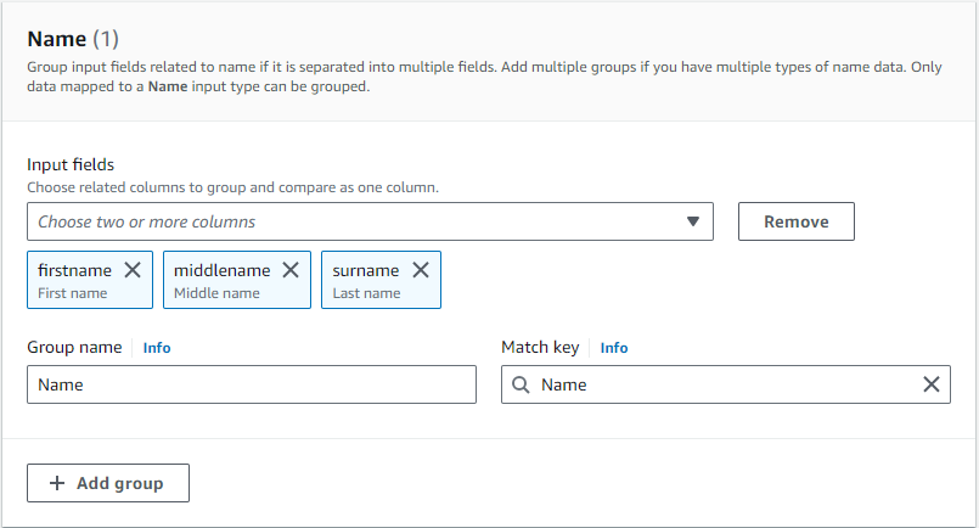Click into the Match key search field

720,385
